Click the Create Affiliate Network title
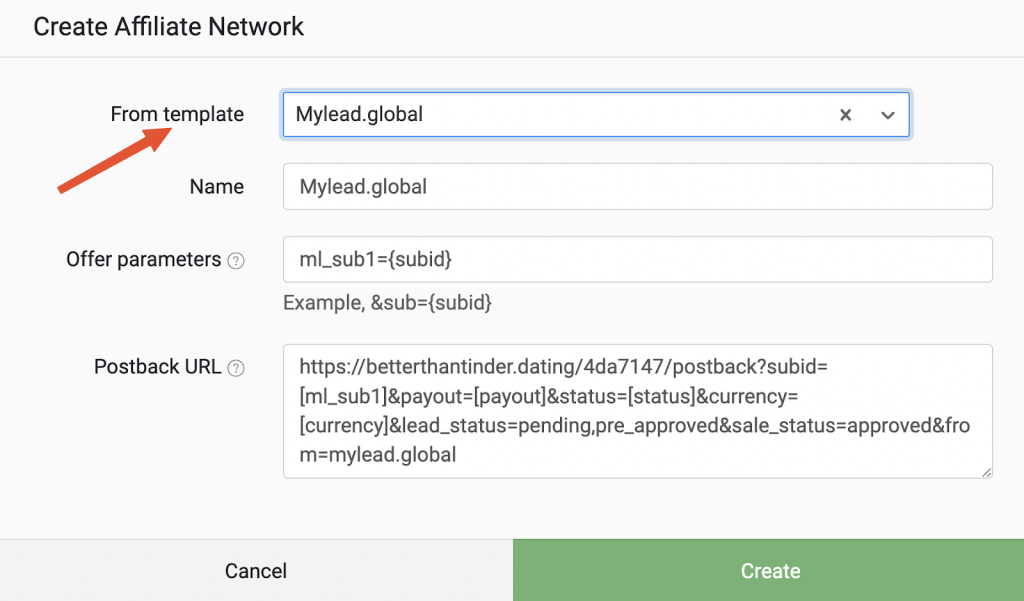 click(x=168, y=27)
